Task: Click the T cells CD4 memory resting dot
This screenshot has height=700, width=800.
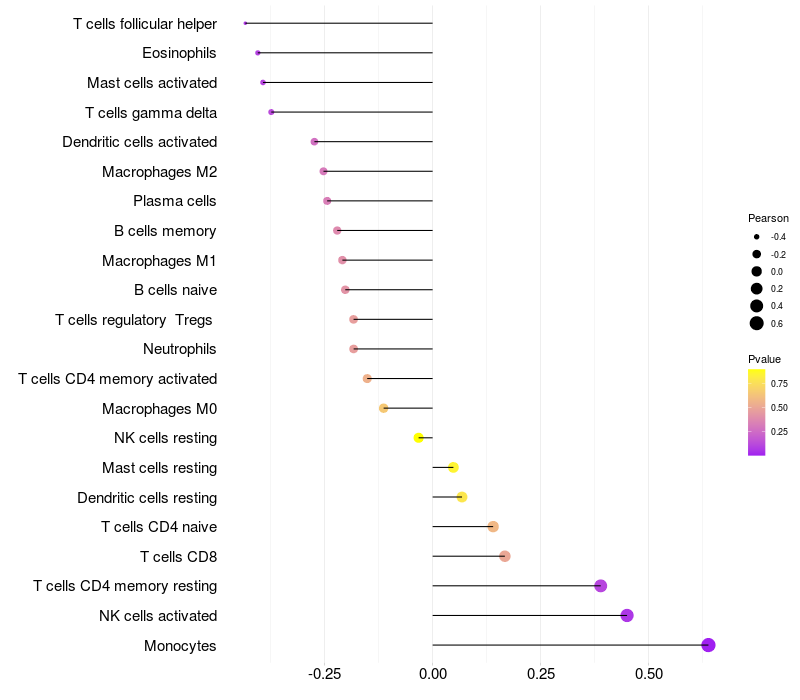Action: (600, 586)
